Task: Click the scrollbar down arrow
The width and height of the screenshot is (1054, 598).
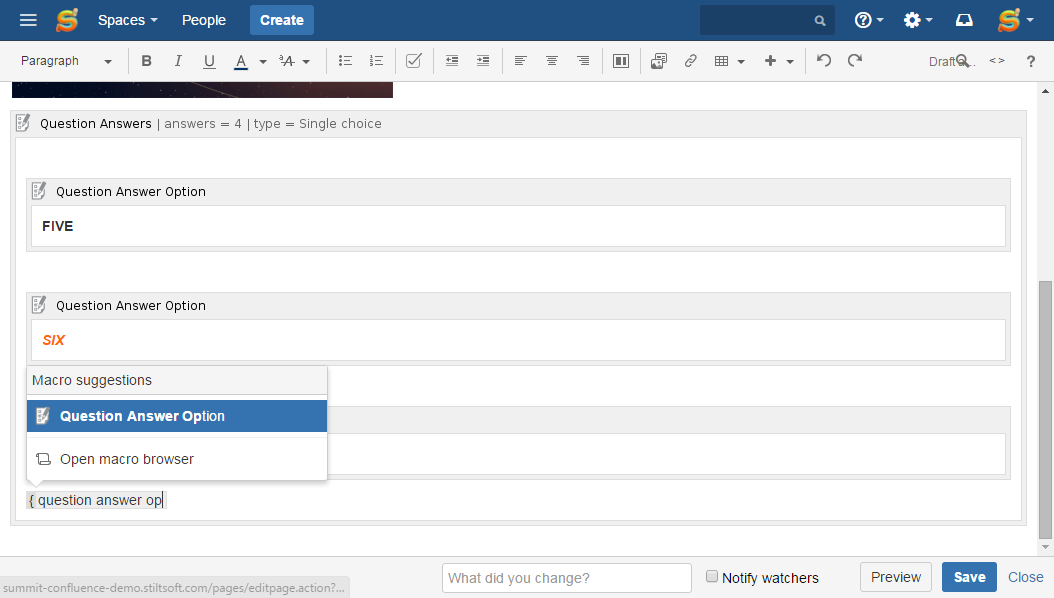Action: click(1045, 548)
